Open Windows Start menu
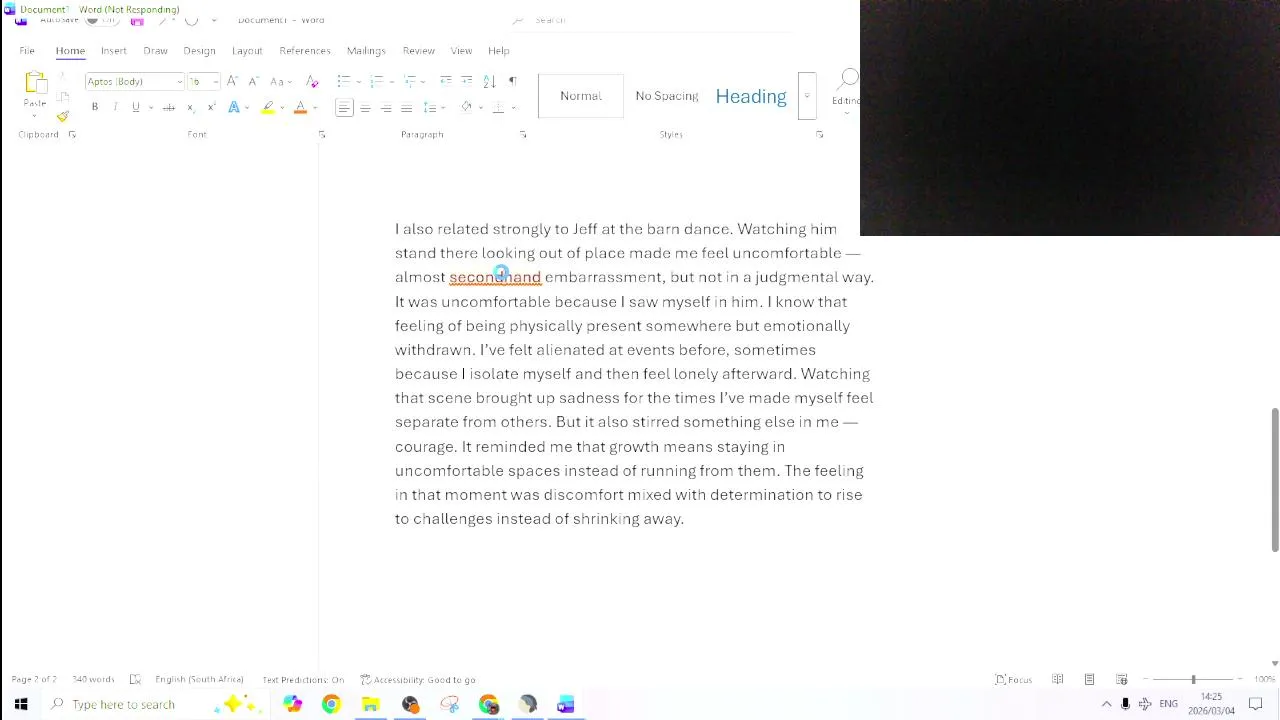 coord(21,705)
